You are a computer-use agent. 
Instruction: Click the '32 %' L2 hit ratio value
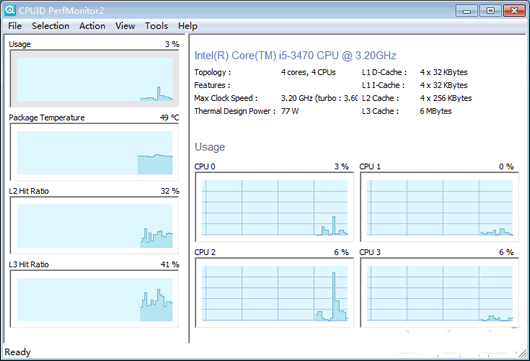pos(170,191)
